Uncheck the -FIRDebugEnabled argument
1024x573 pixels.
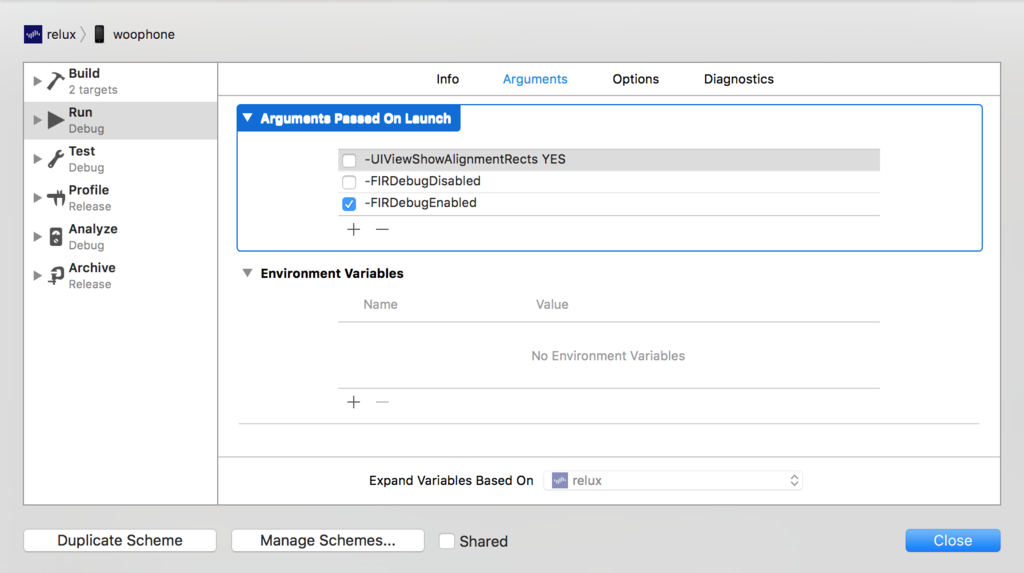click(x=349, y=204)
